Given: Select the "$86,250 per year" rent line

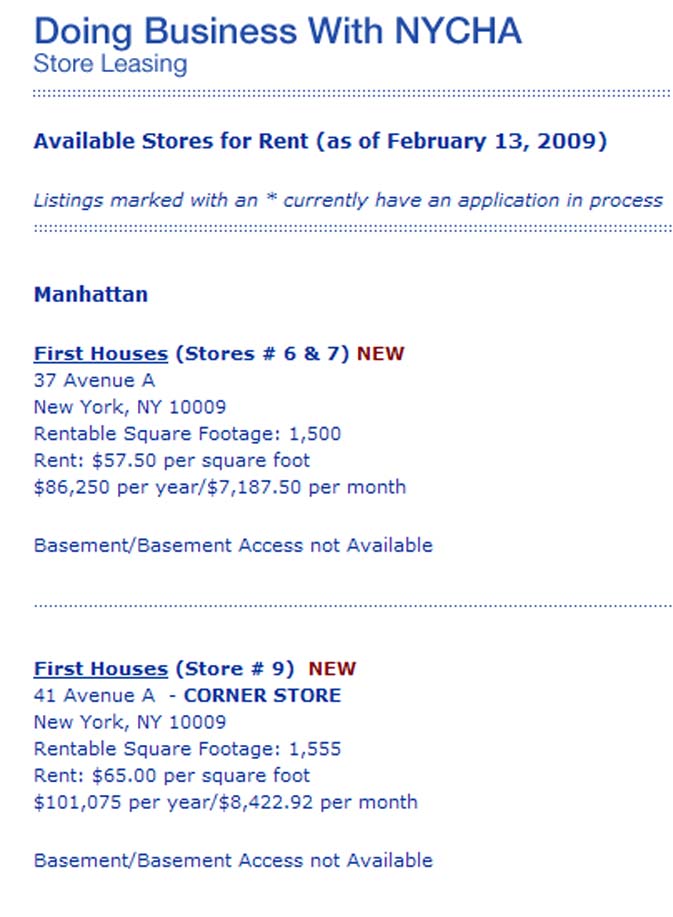Looking at the screenshot, I should pyautogui.click(x=220, y=488).
